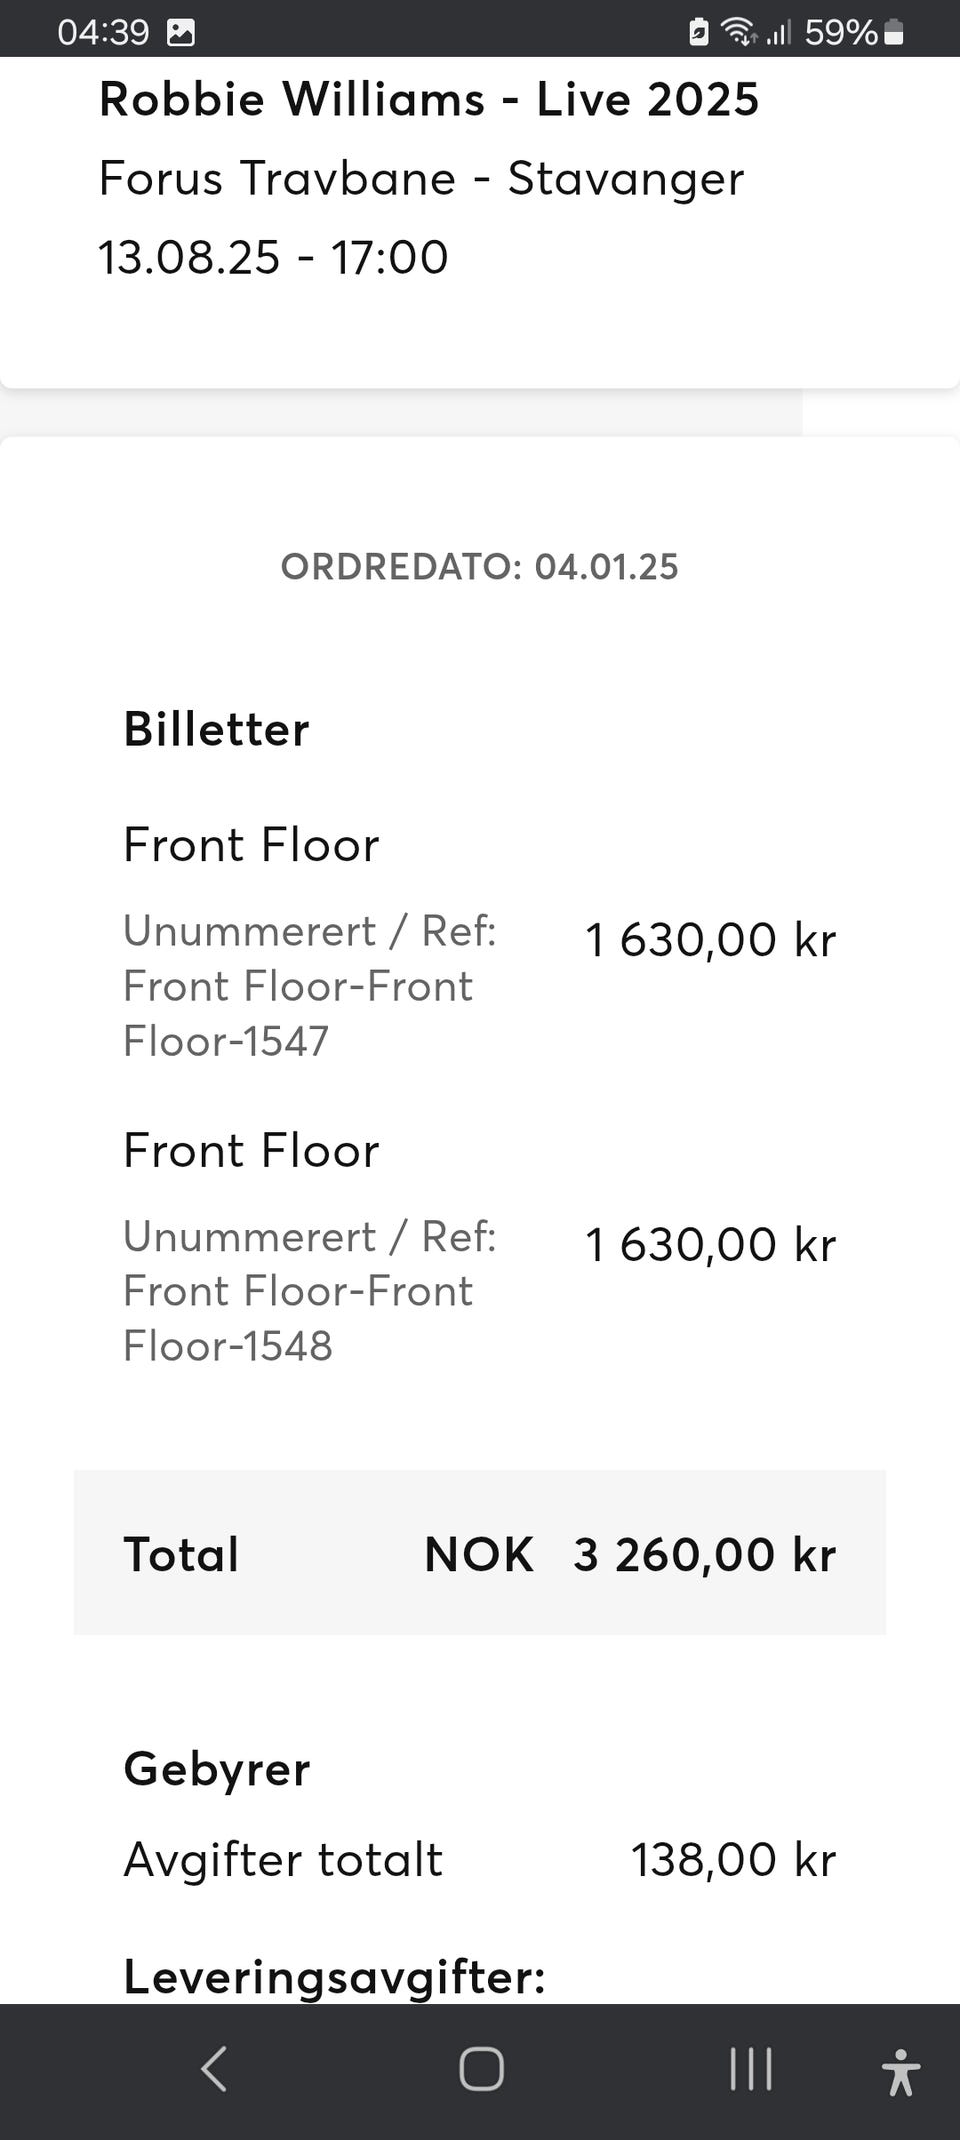Tap the Leveringsavgifter heading
Screen dimensions: 960x2140
334,1977
